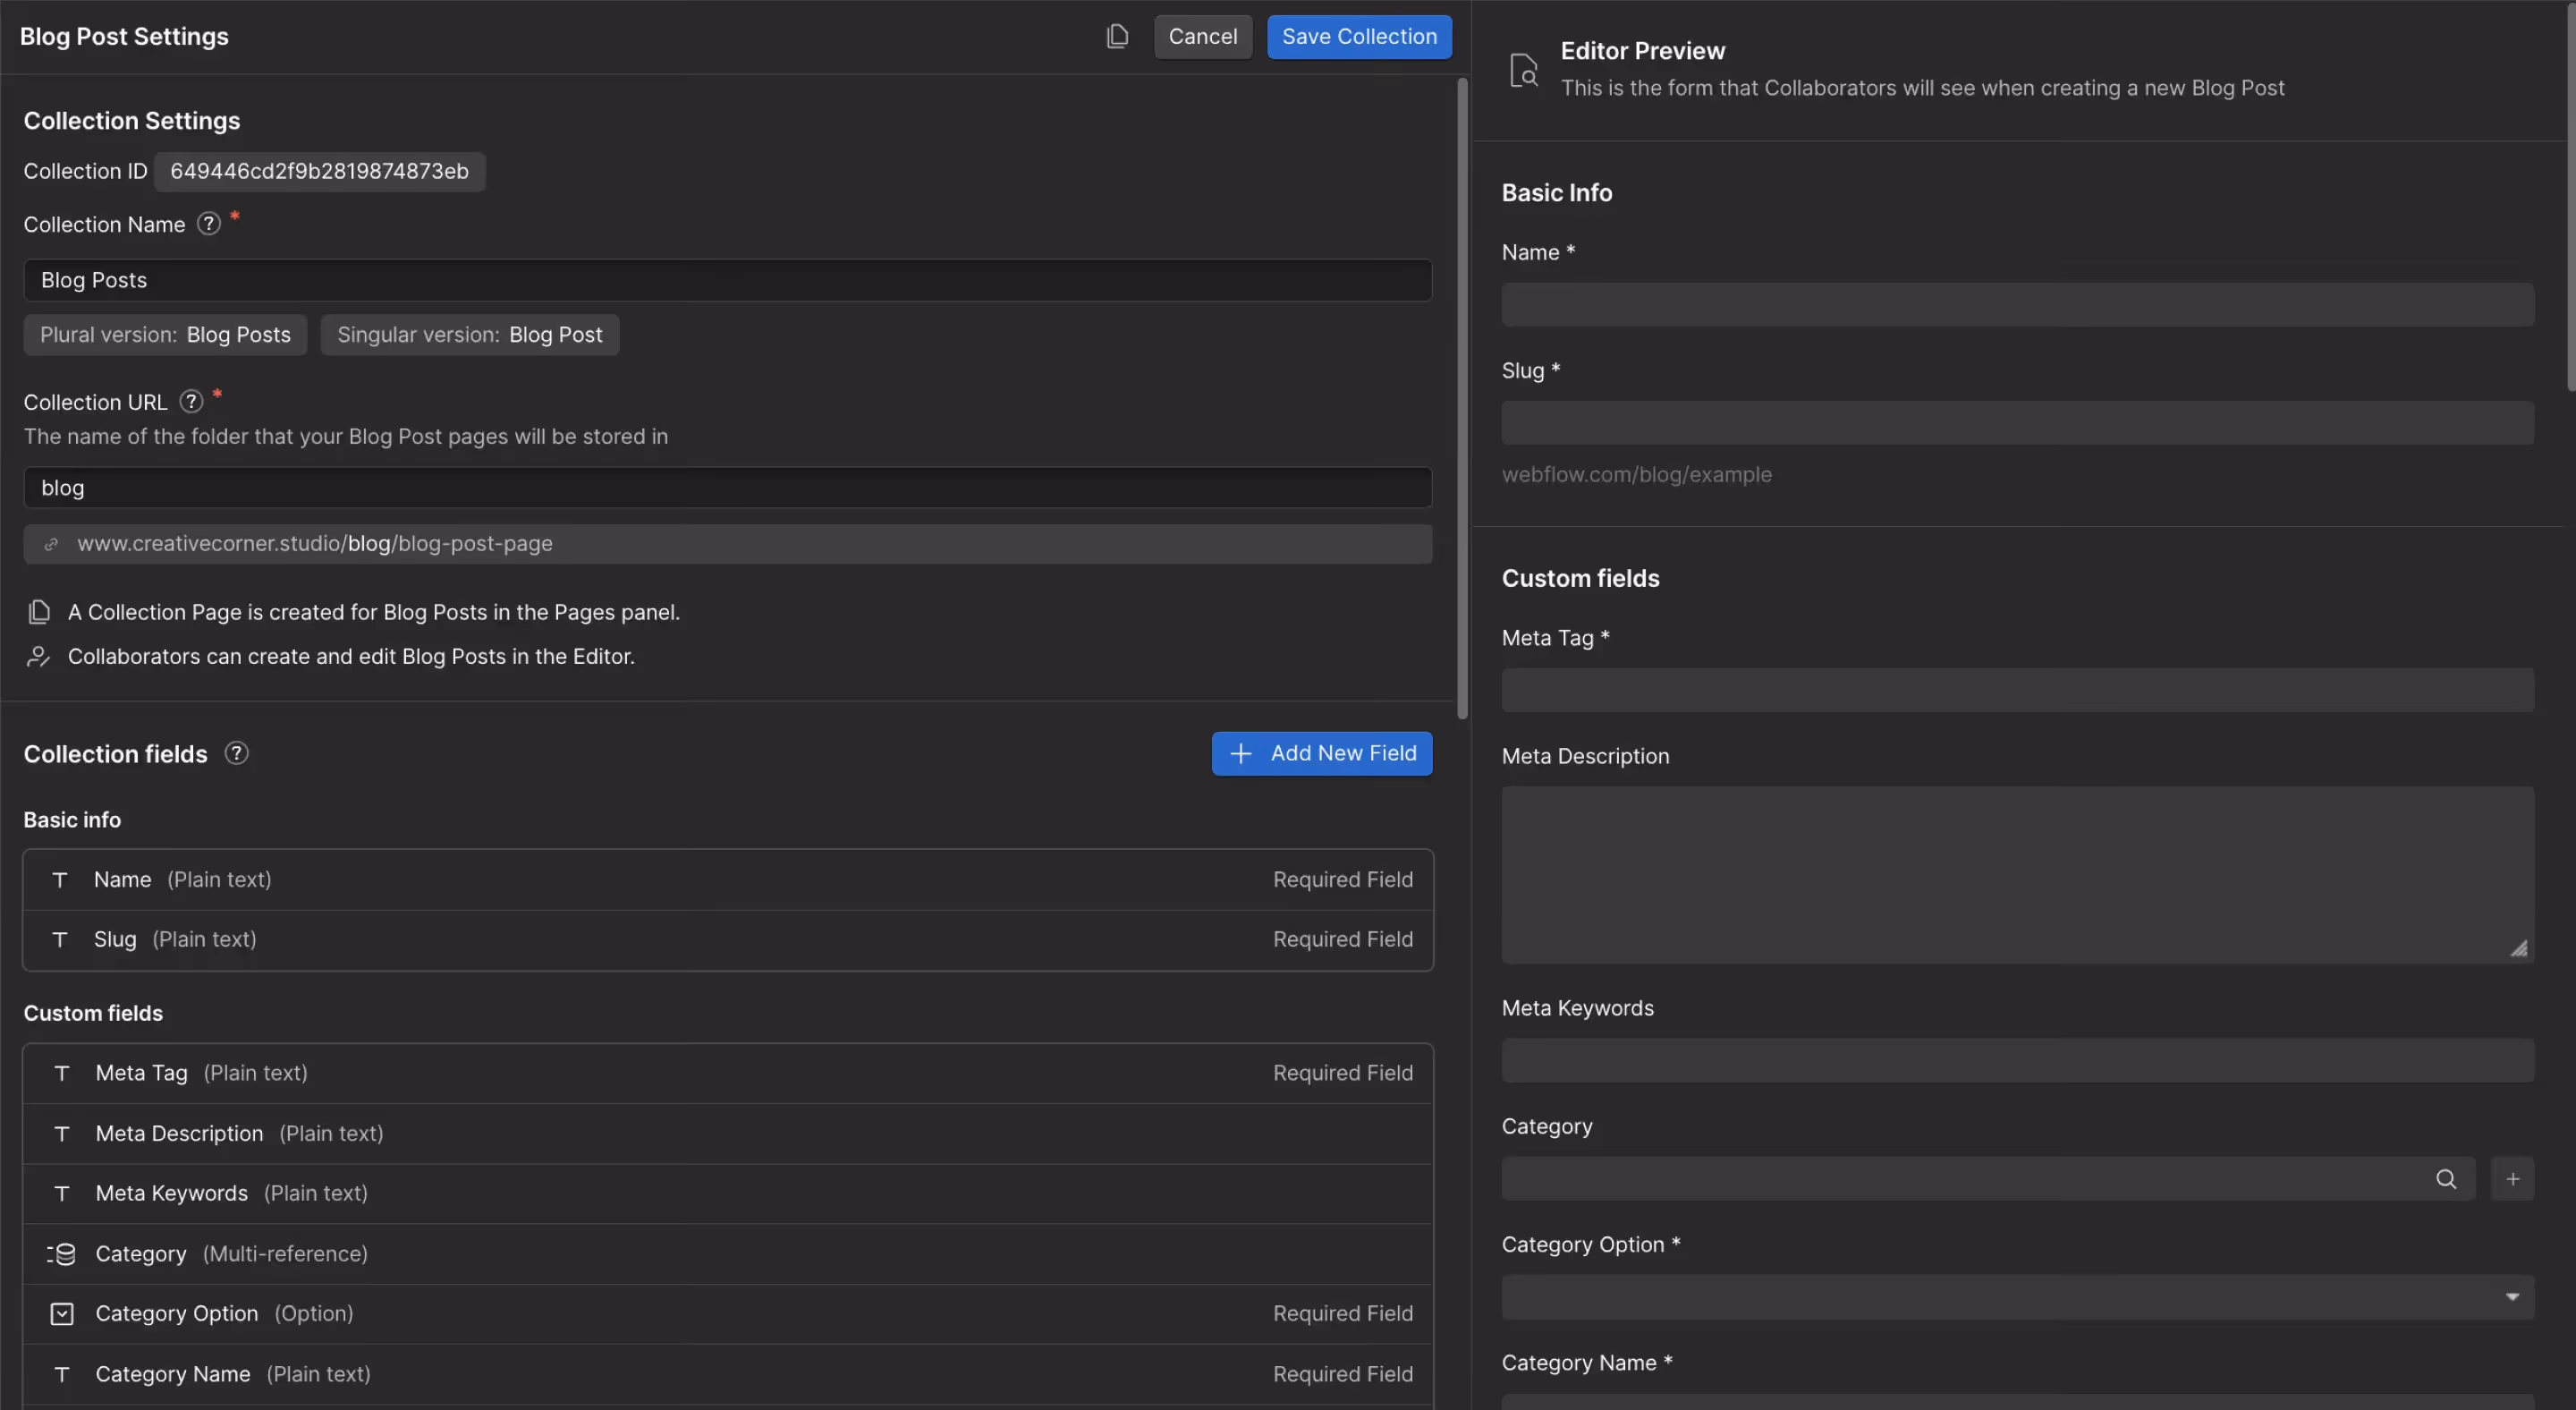2576x1410 pixels.
Task: Click the www.creativecorner.studio/blog/blog-post-page URL
Action: point(314,544)
